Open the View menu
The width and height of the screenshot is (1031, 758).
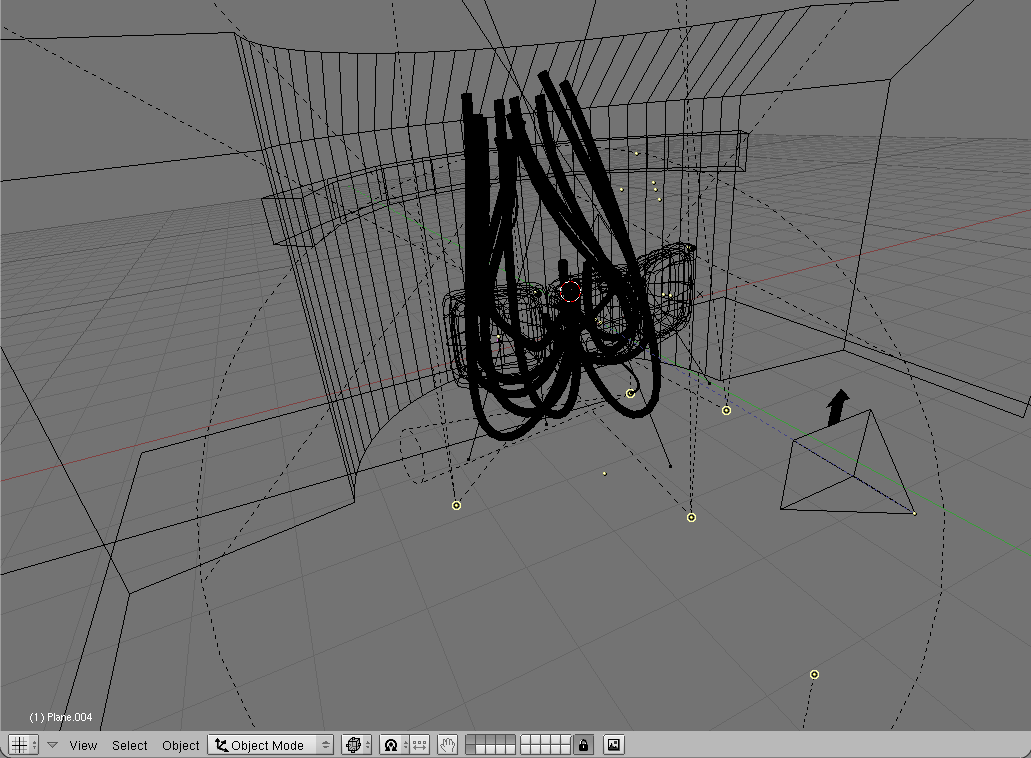(x=83, y=746)
